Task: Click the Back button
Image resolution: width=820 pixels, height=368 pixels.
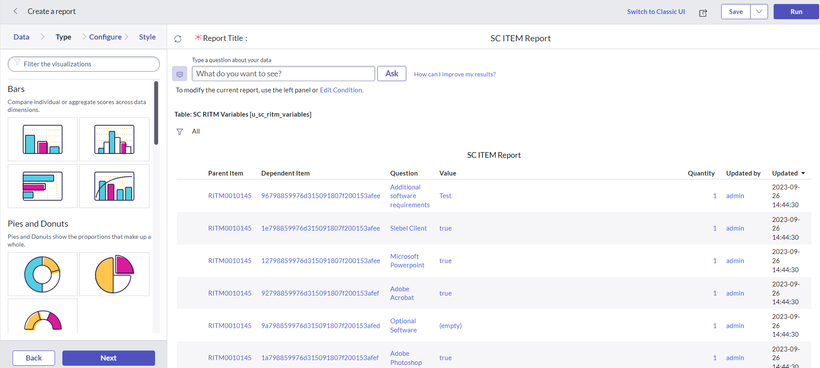Action: click(33, 358)
